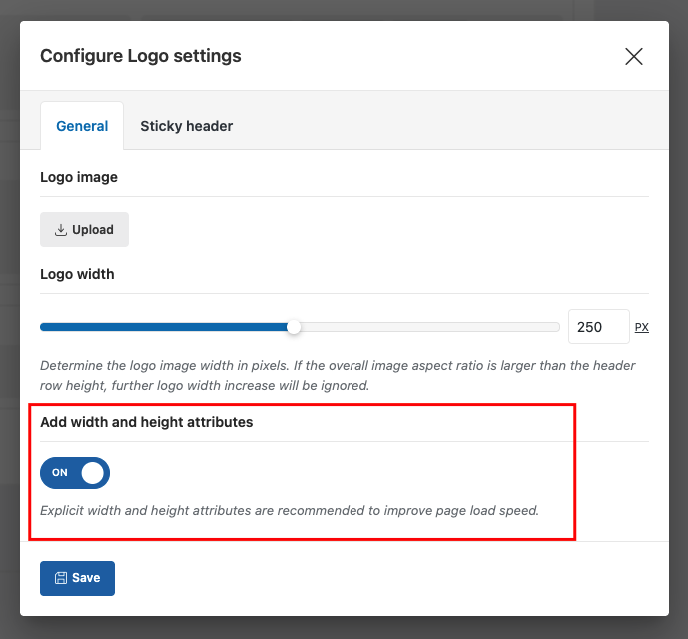
Task: Save the logo settings
Action: point(77,578)
